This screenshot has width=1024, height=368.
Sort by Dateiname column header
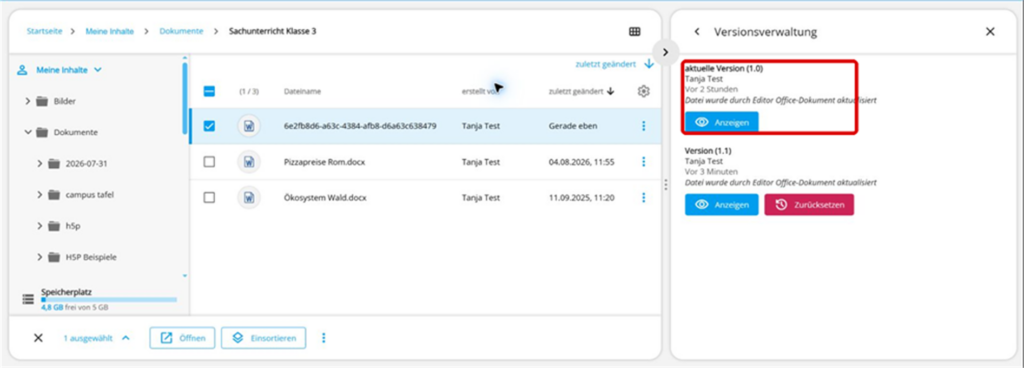point(302,91)
